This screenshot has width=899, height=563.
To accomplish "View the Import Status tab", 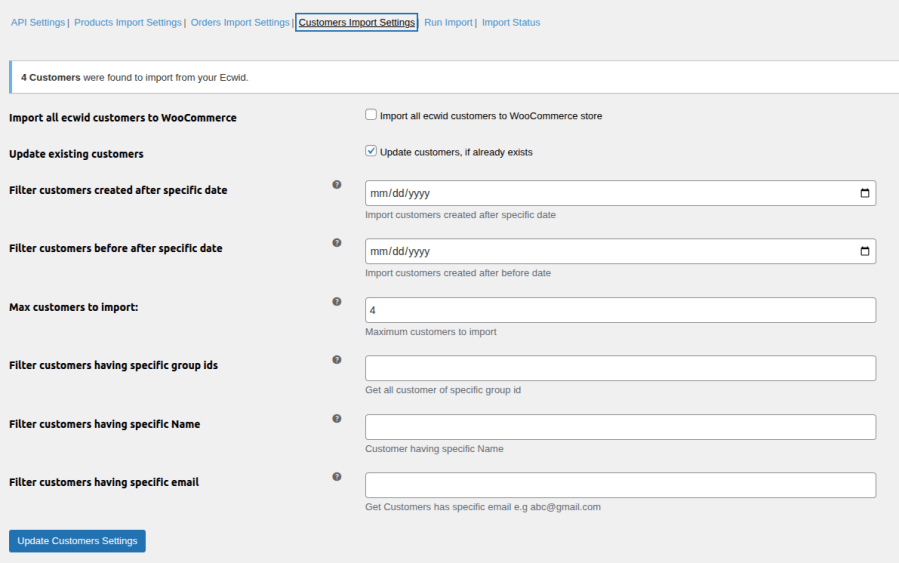I will [x=511, y=22].
